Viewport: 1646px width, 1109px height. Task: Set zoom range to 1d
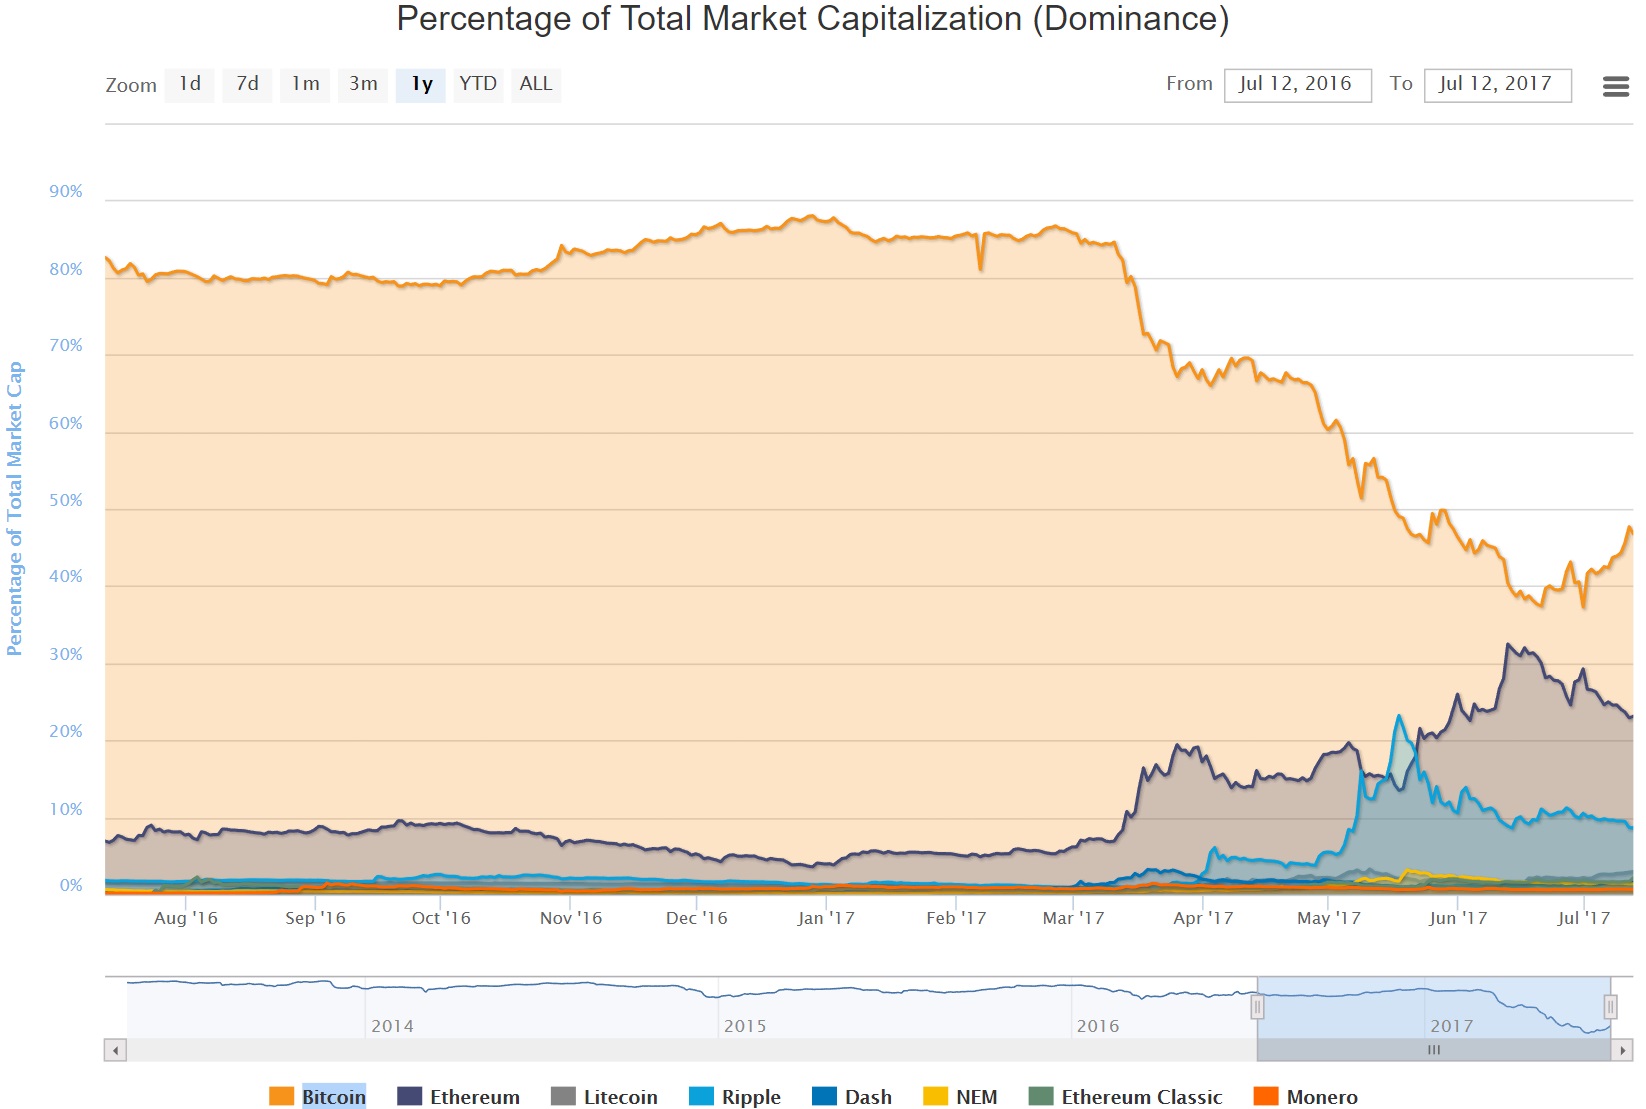click(190, 84)
